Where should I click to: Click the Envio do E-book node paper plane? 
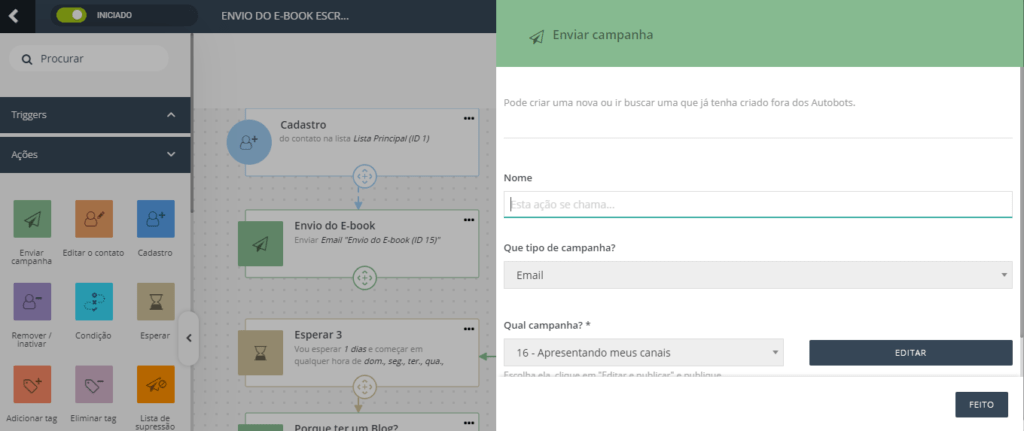[261, 244]
